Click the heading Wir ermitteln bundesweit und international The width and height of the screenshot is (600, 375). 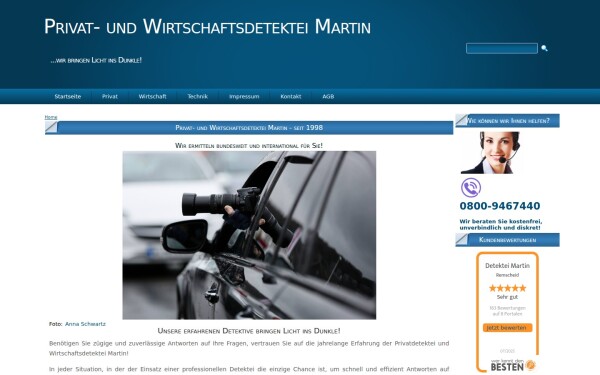point(249,145)
